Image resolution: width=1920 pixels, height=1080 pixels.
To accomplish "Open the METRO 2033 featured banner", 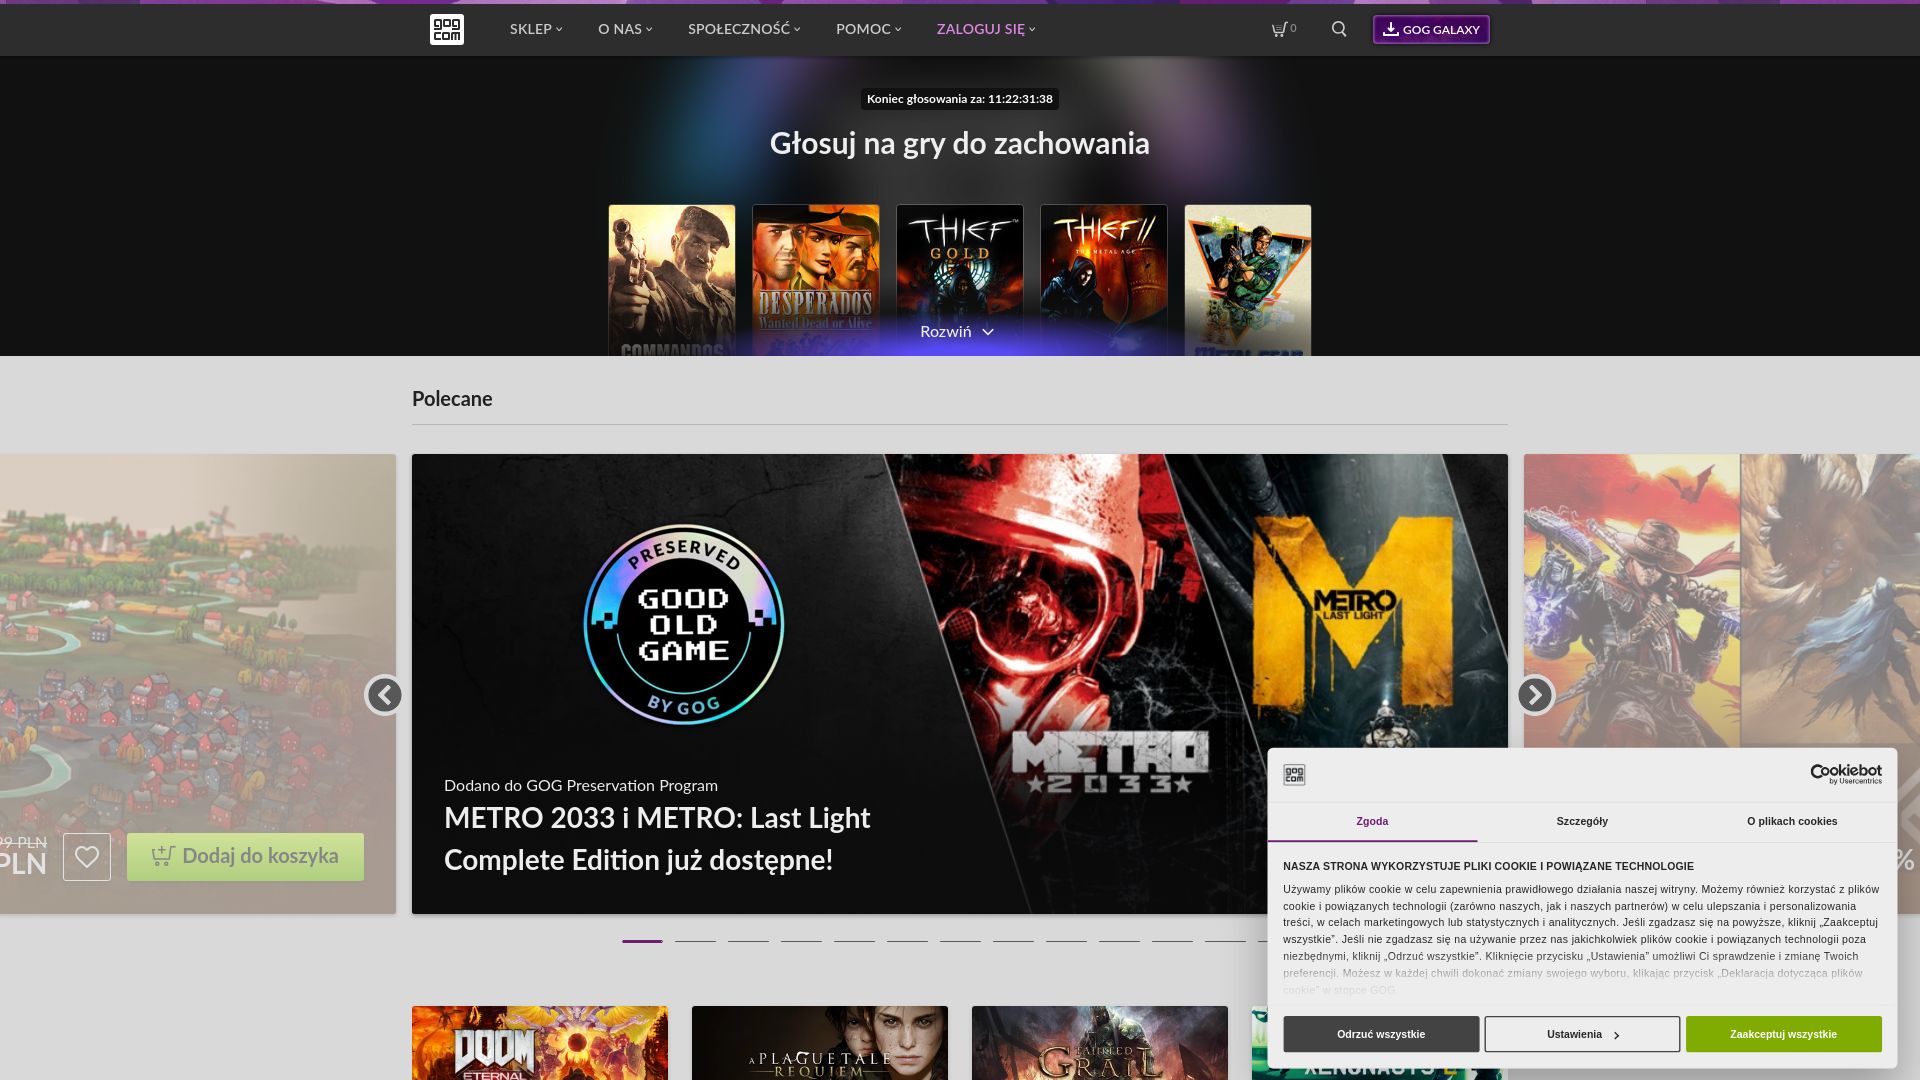I will (x=960, y=684).
